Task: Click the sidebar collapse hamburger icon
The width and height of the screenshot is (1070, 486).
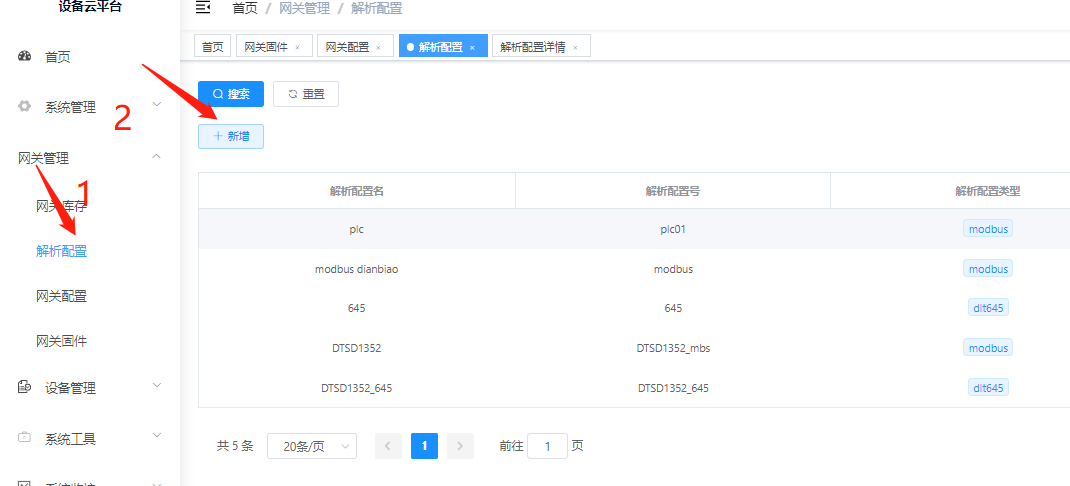Action: 203,8
